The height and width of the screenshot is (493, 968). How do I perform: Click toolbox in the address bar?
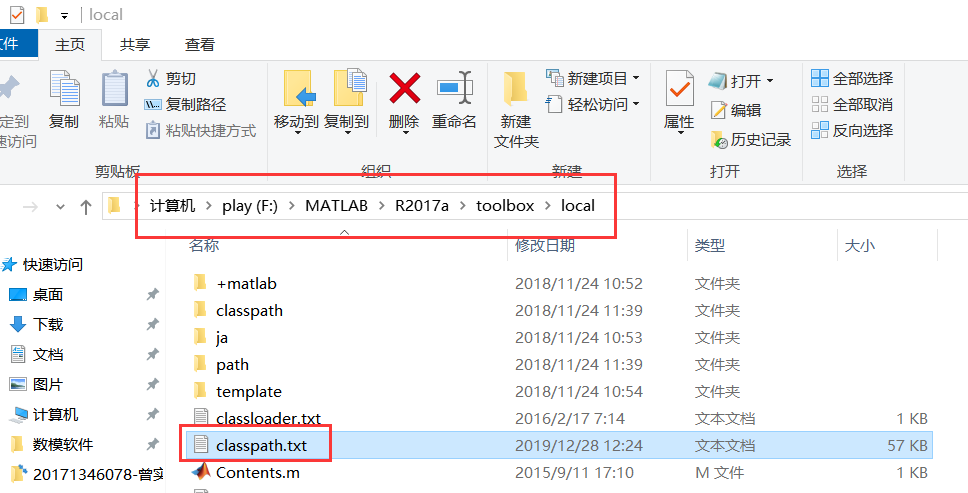(505, 205)
